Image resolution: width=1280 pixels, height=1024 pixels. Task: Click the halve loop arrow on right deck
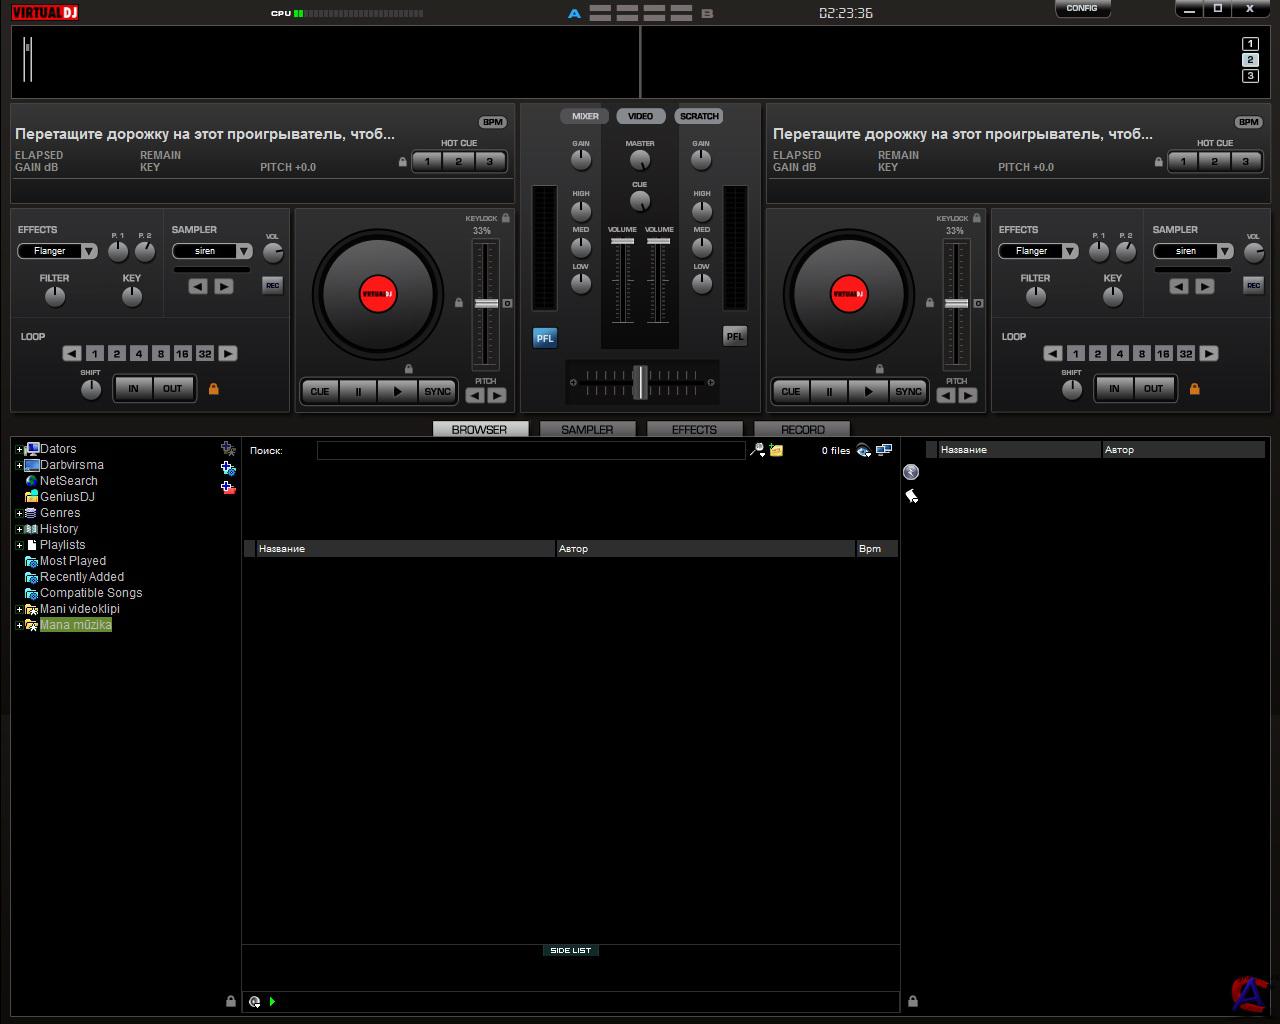(1053, 354)
